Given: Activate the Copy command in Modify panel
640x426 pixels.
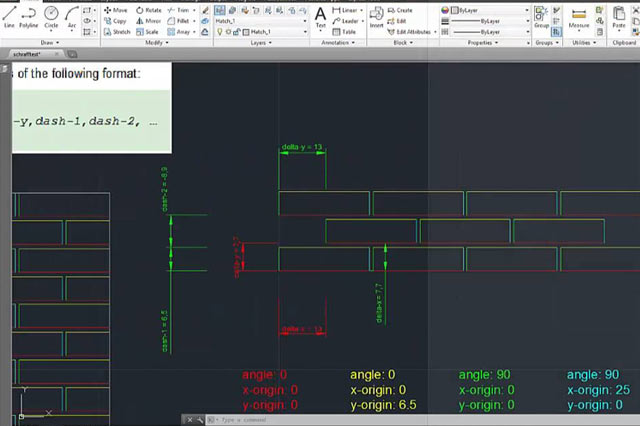Looking at the screenshot, I should 116,21.
